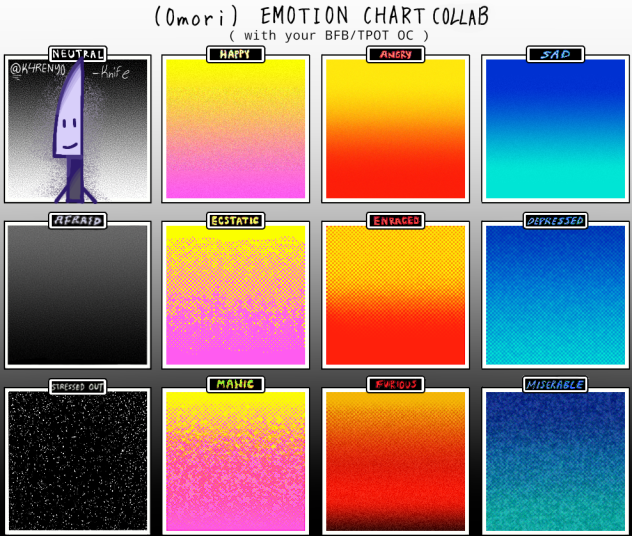This screenshot has width=632, height=536.
Task: Select the yellow-to-pink Happy panel
Action: (235, 128)
